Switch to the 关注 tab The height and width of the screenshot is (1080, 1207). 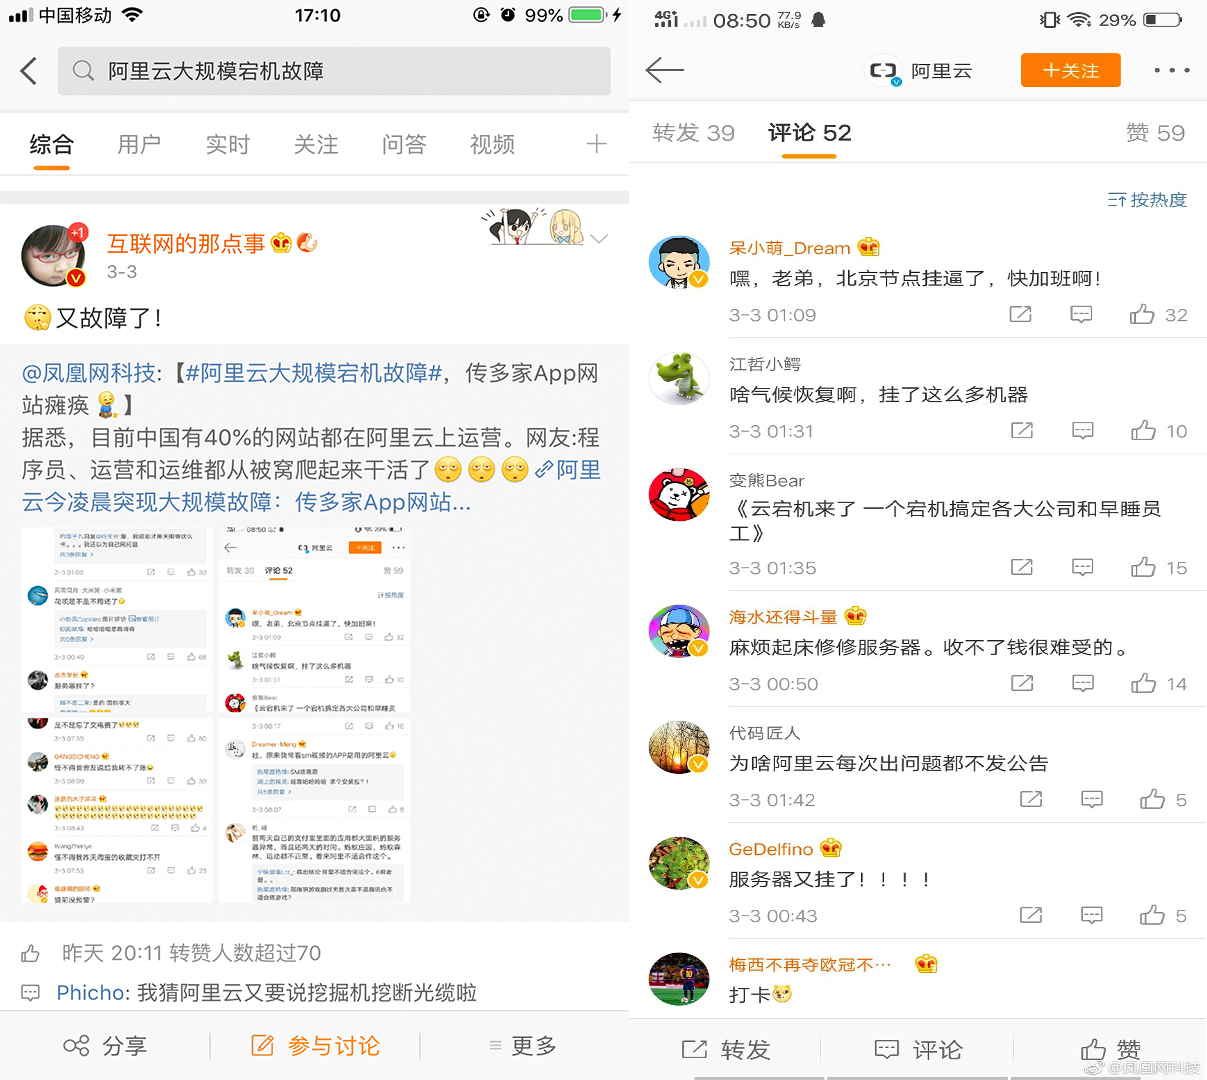316,145
